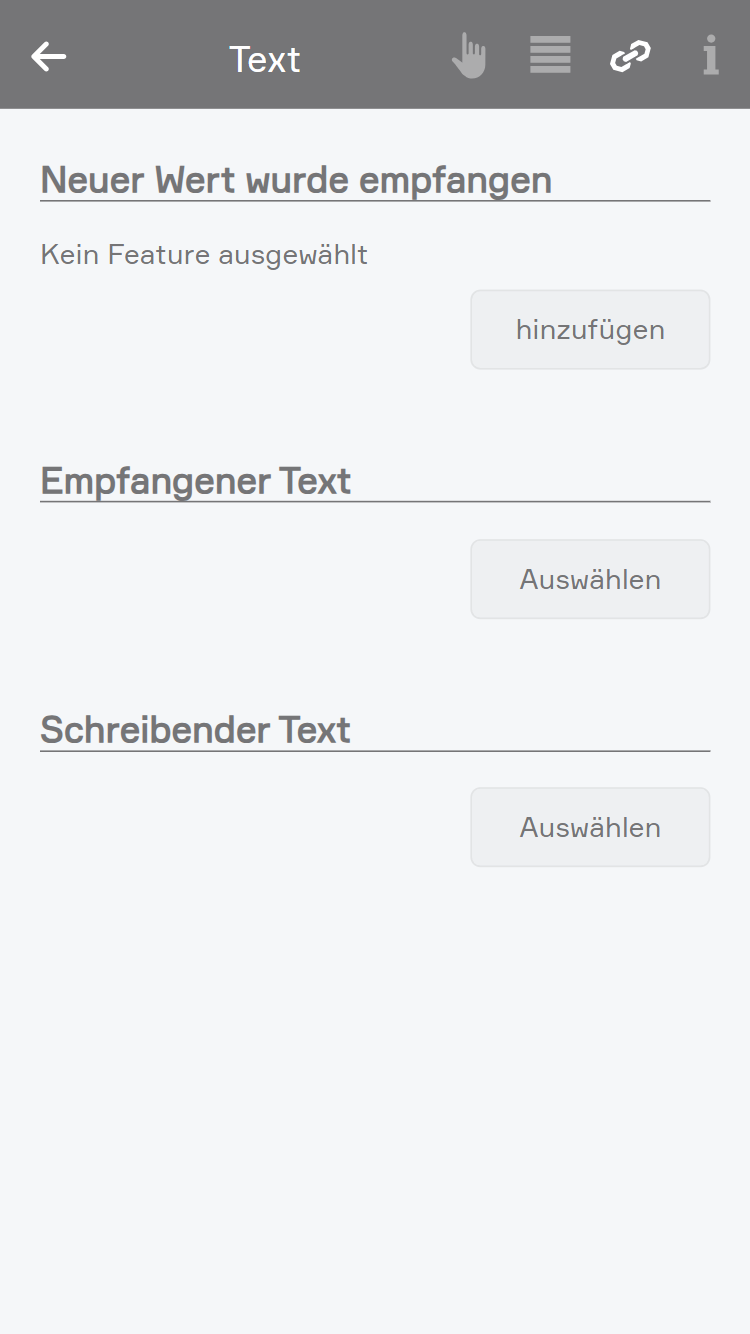The image size is (750, 1334).
Task: Click the 'Text' page title
Action: (x=265, y=59)
